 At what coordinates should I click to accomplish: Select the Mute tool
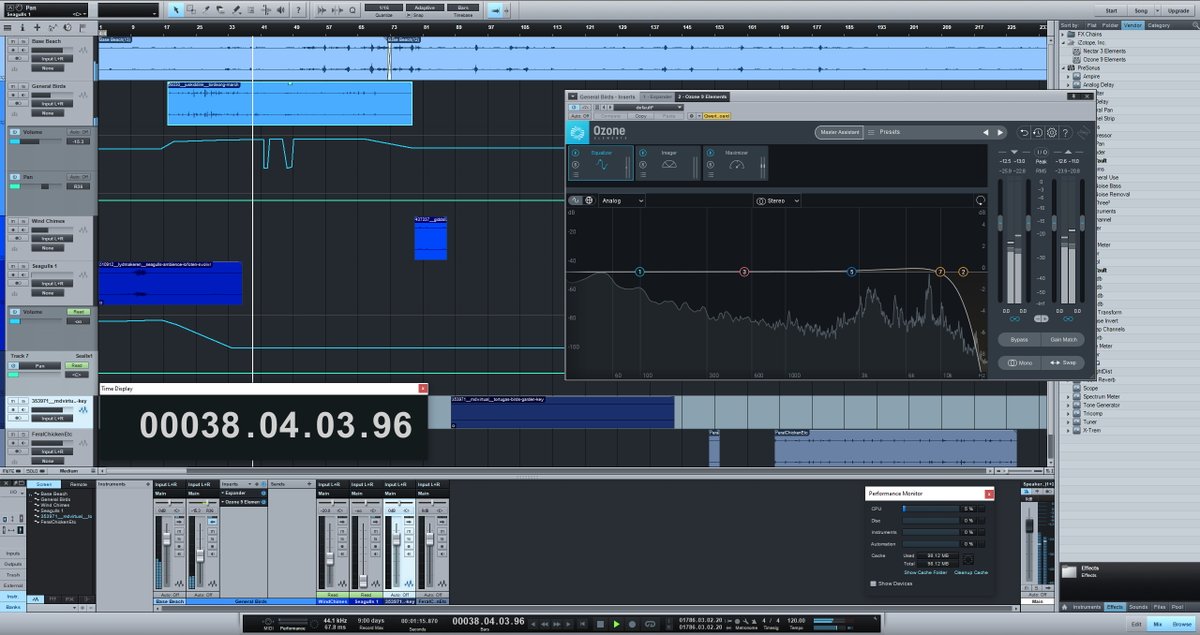250,10
